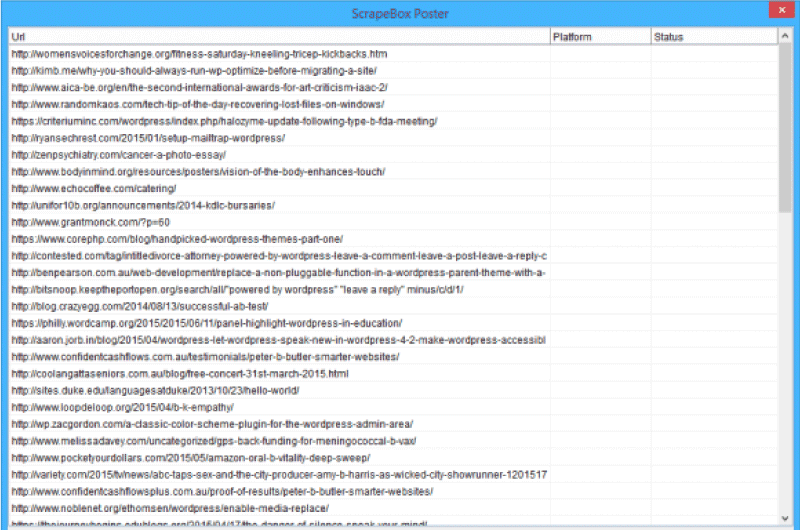
Task: Sort by the Status column header
Action: (x=714, y=37)
